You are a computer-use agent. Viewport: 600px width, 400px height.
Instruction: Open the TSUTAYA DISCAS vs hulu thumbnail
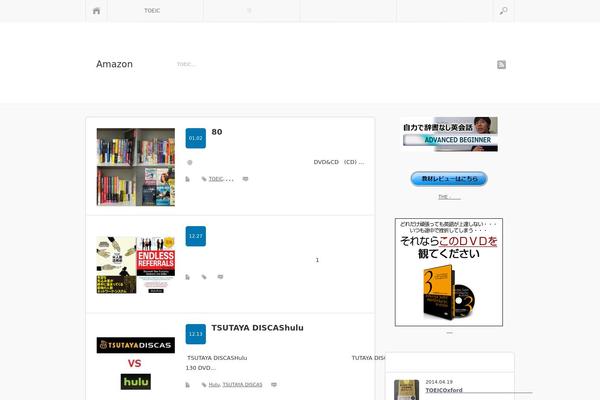pyautogui.click(x=136, y=363)
